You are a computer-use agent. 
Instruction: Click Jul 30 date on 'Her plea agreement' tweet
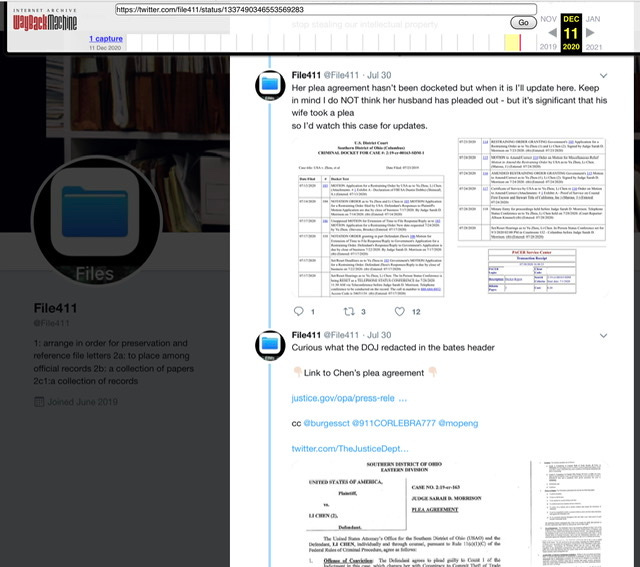point(379,75)
